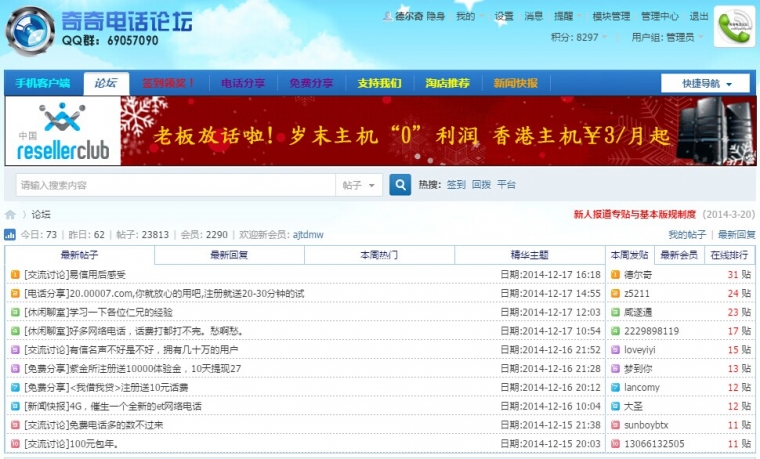The width and height of the screenshot is (760, 459).
Task: Open the 帖子 search type dropdown
Action: tap(359, 185)
